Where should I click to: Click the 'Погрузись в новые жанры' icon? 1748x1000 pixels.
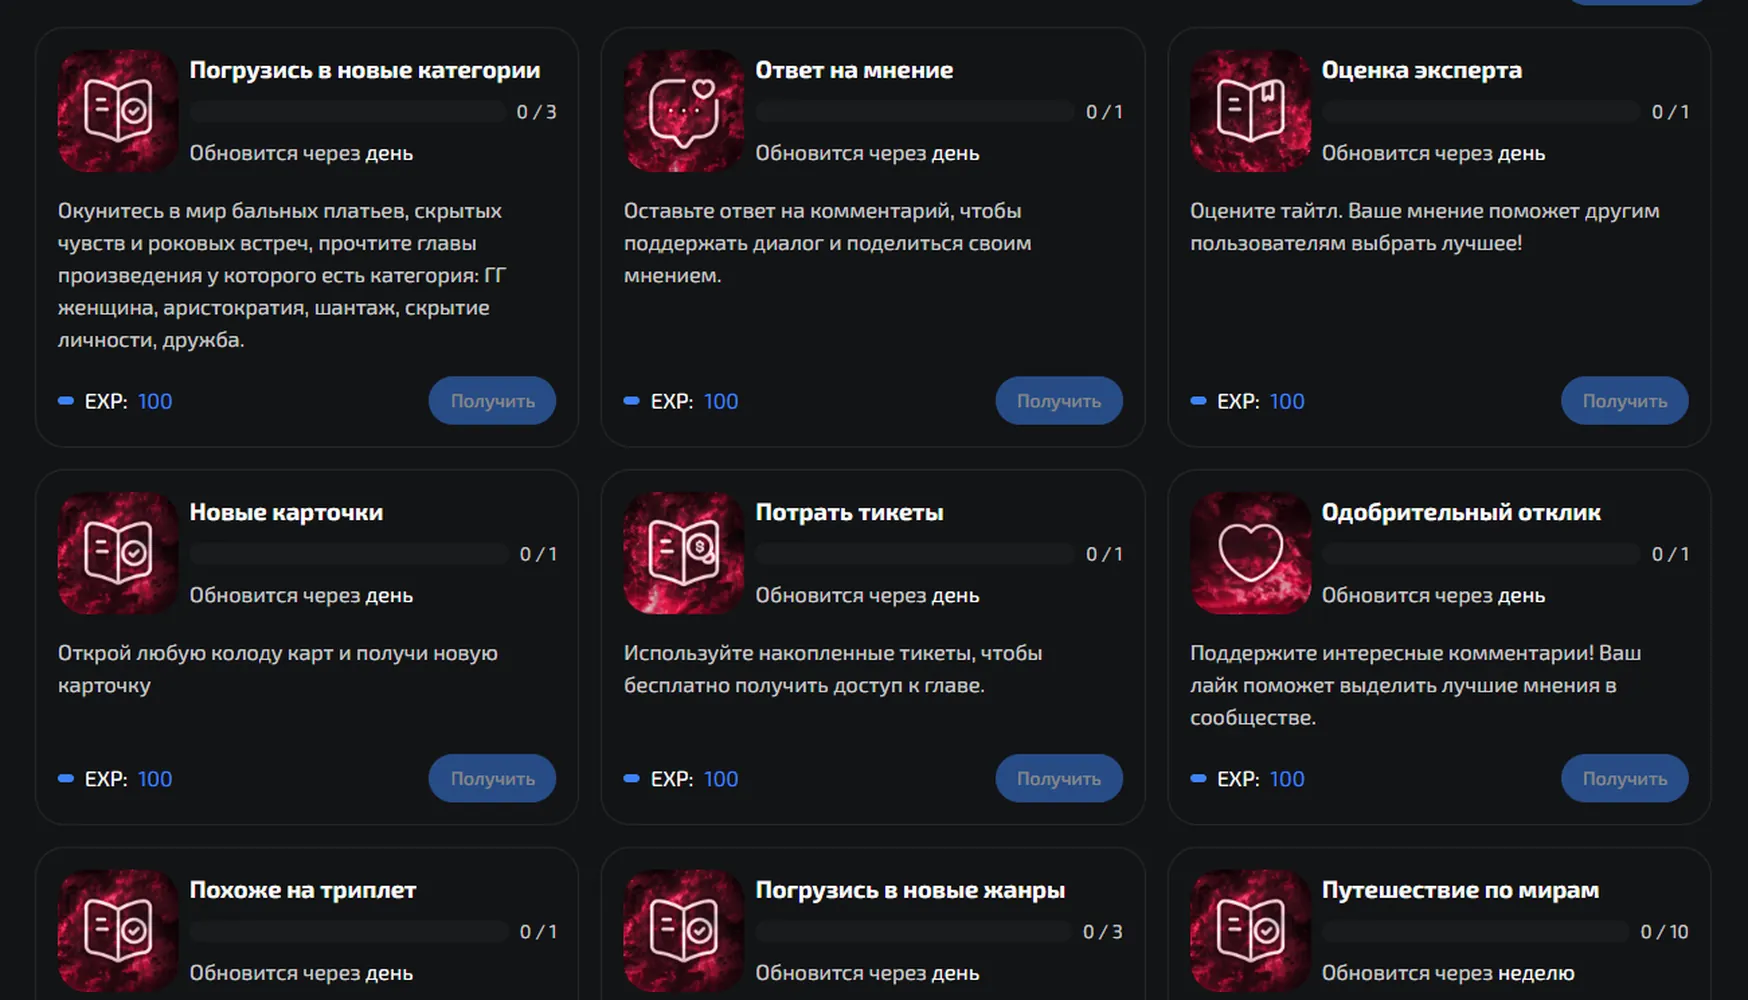(684, 931)
